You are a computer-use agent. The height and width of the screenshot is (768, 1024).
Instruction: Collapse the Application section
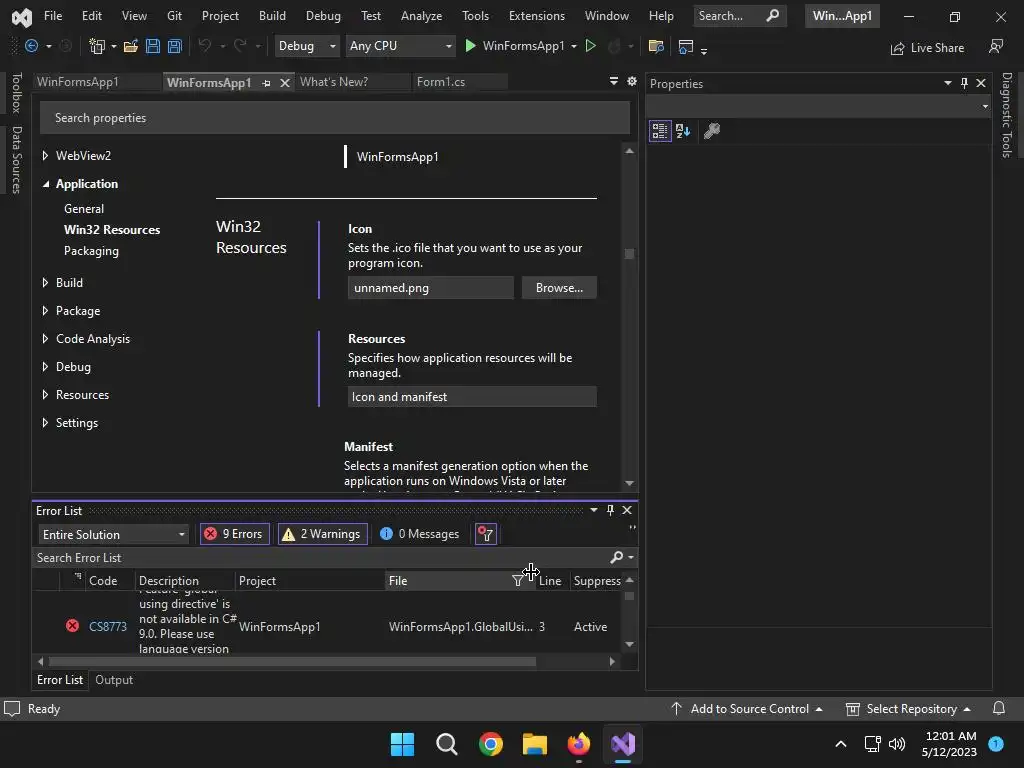(x=46, y=184)
